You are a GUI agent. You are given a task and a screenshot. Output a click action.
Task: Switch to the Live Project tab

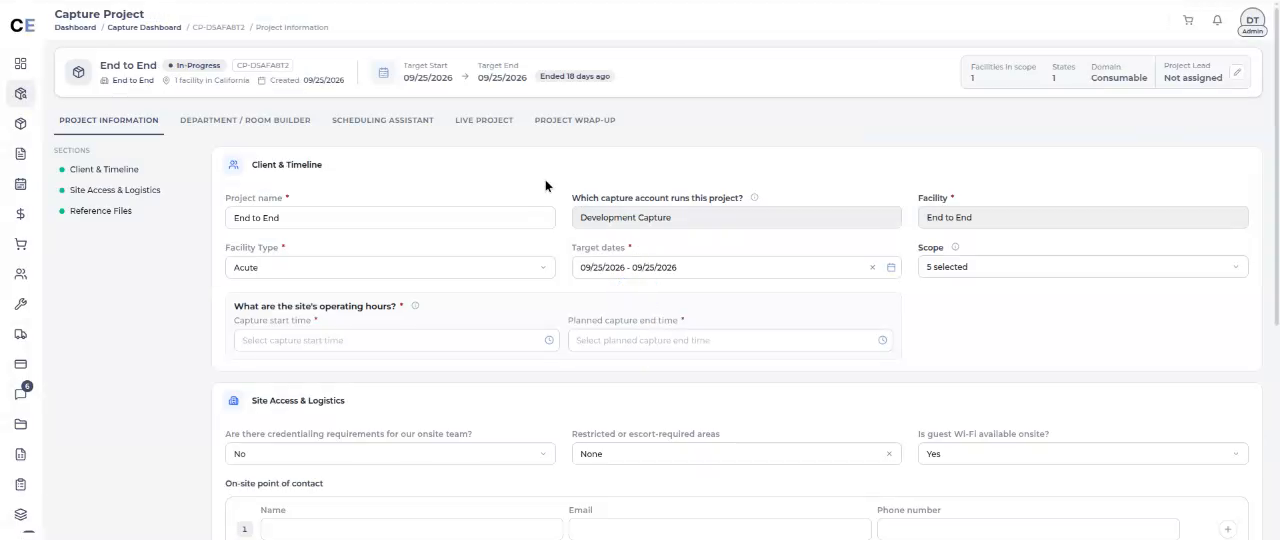click(x=484, y=120)
